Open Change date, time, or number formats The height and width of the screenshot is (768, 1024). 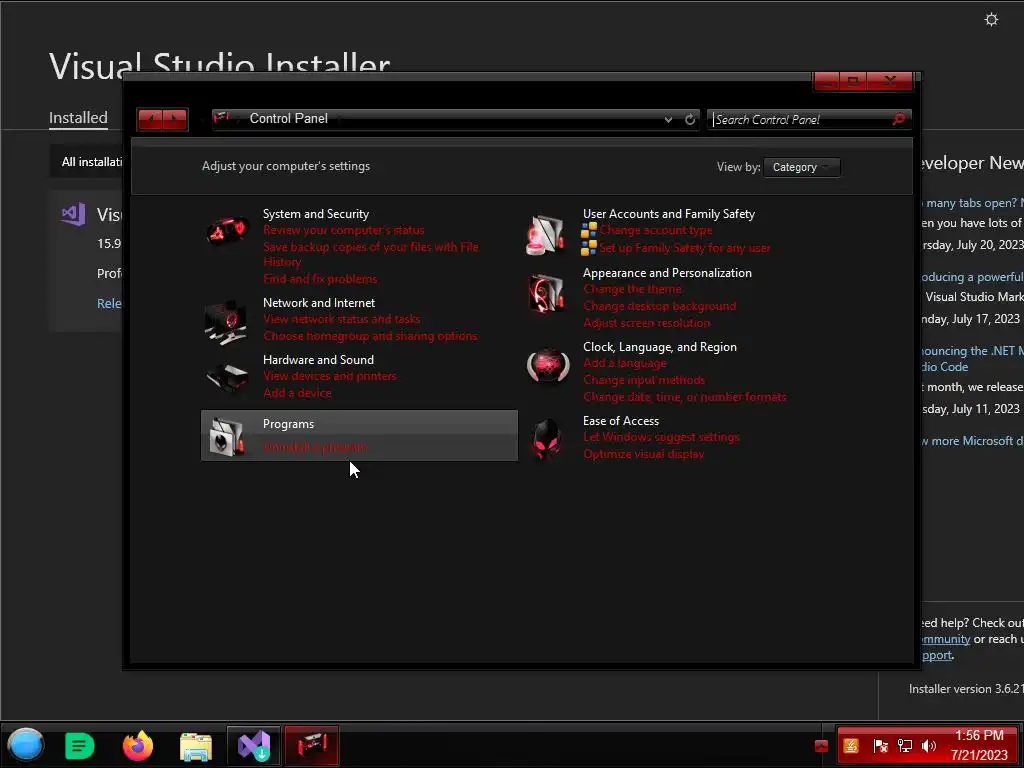coord(685,396)
